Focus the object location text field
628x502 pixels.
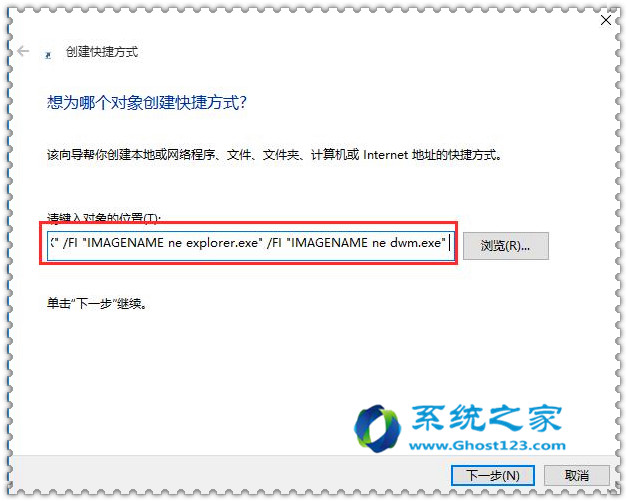coord(251,243)
